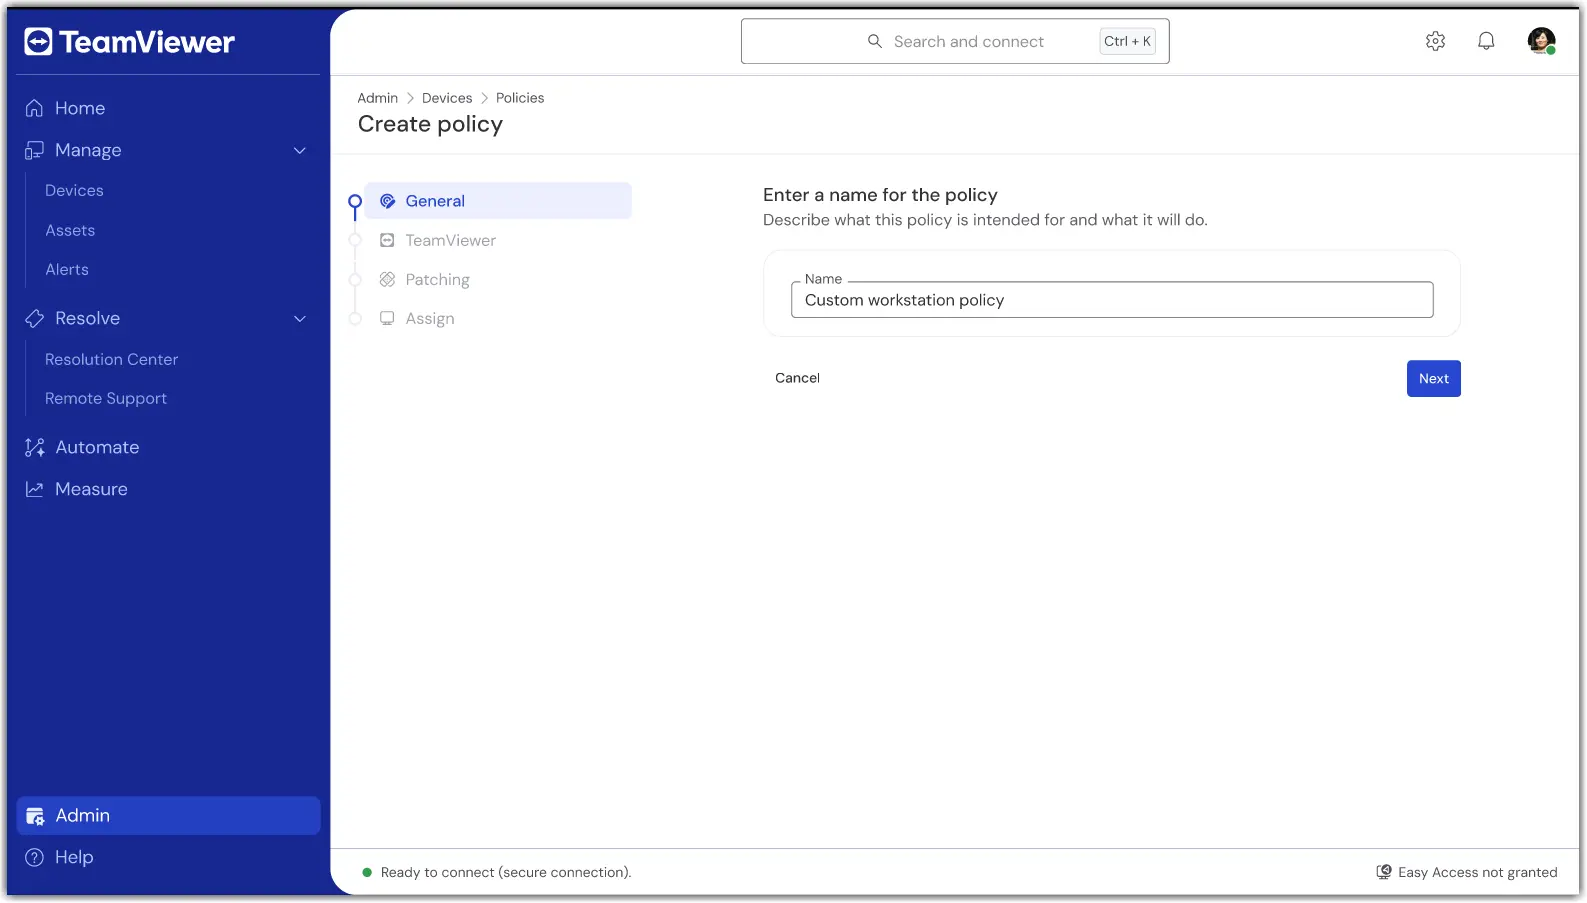1587x903 pixels.
Task: Click the Ctrl + K shortcut badge
Action: click(1127, 41)
